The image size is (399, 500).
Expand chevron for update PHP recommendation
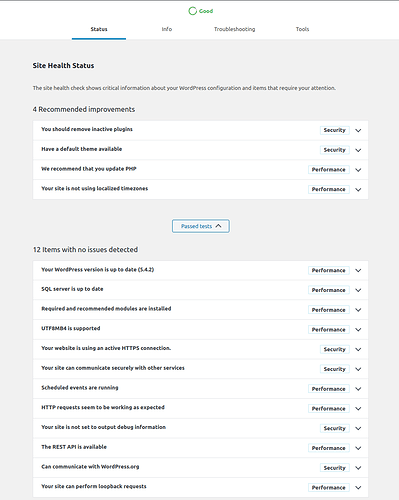coord(358,170)
